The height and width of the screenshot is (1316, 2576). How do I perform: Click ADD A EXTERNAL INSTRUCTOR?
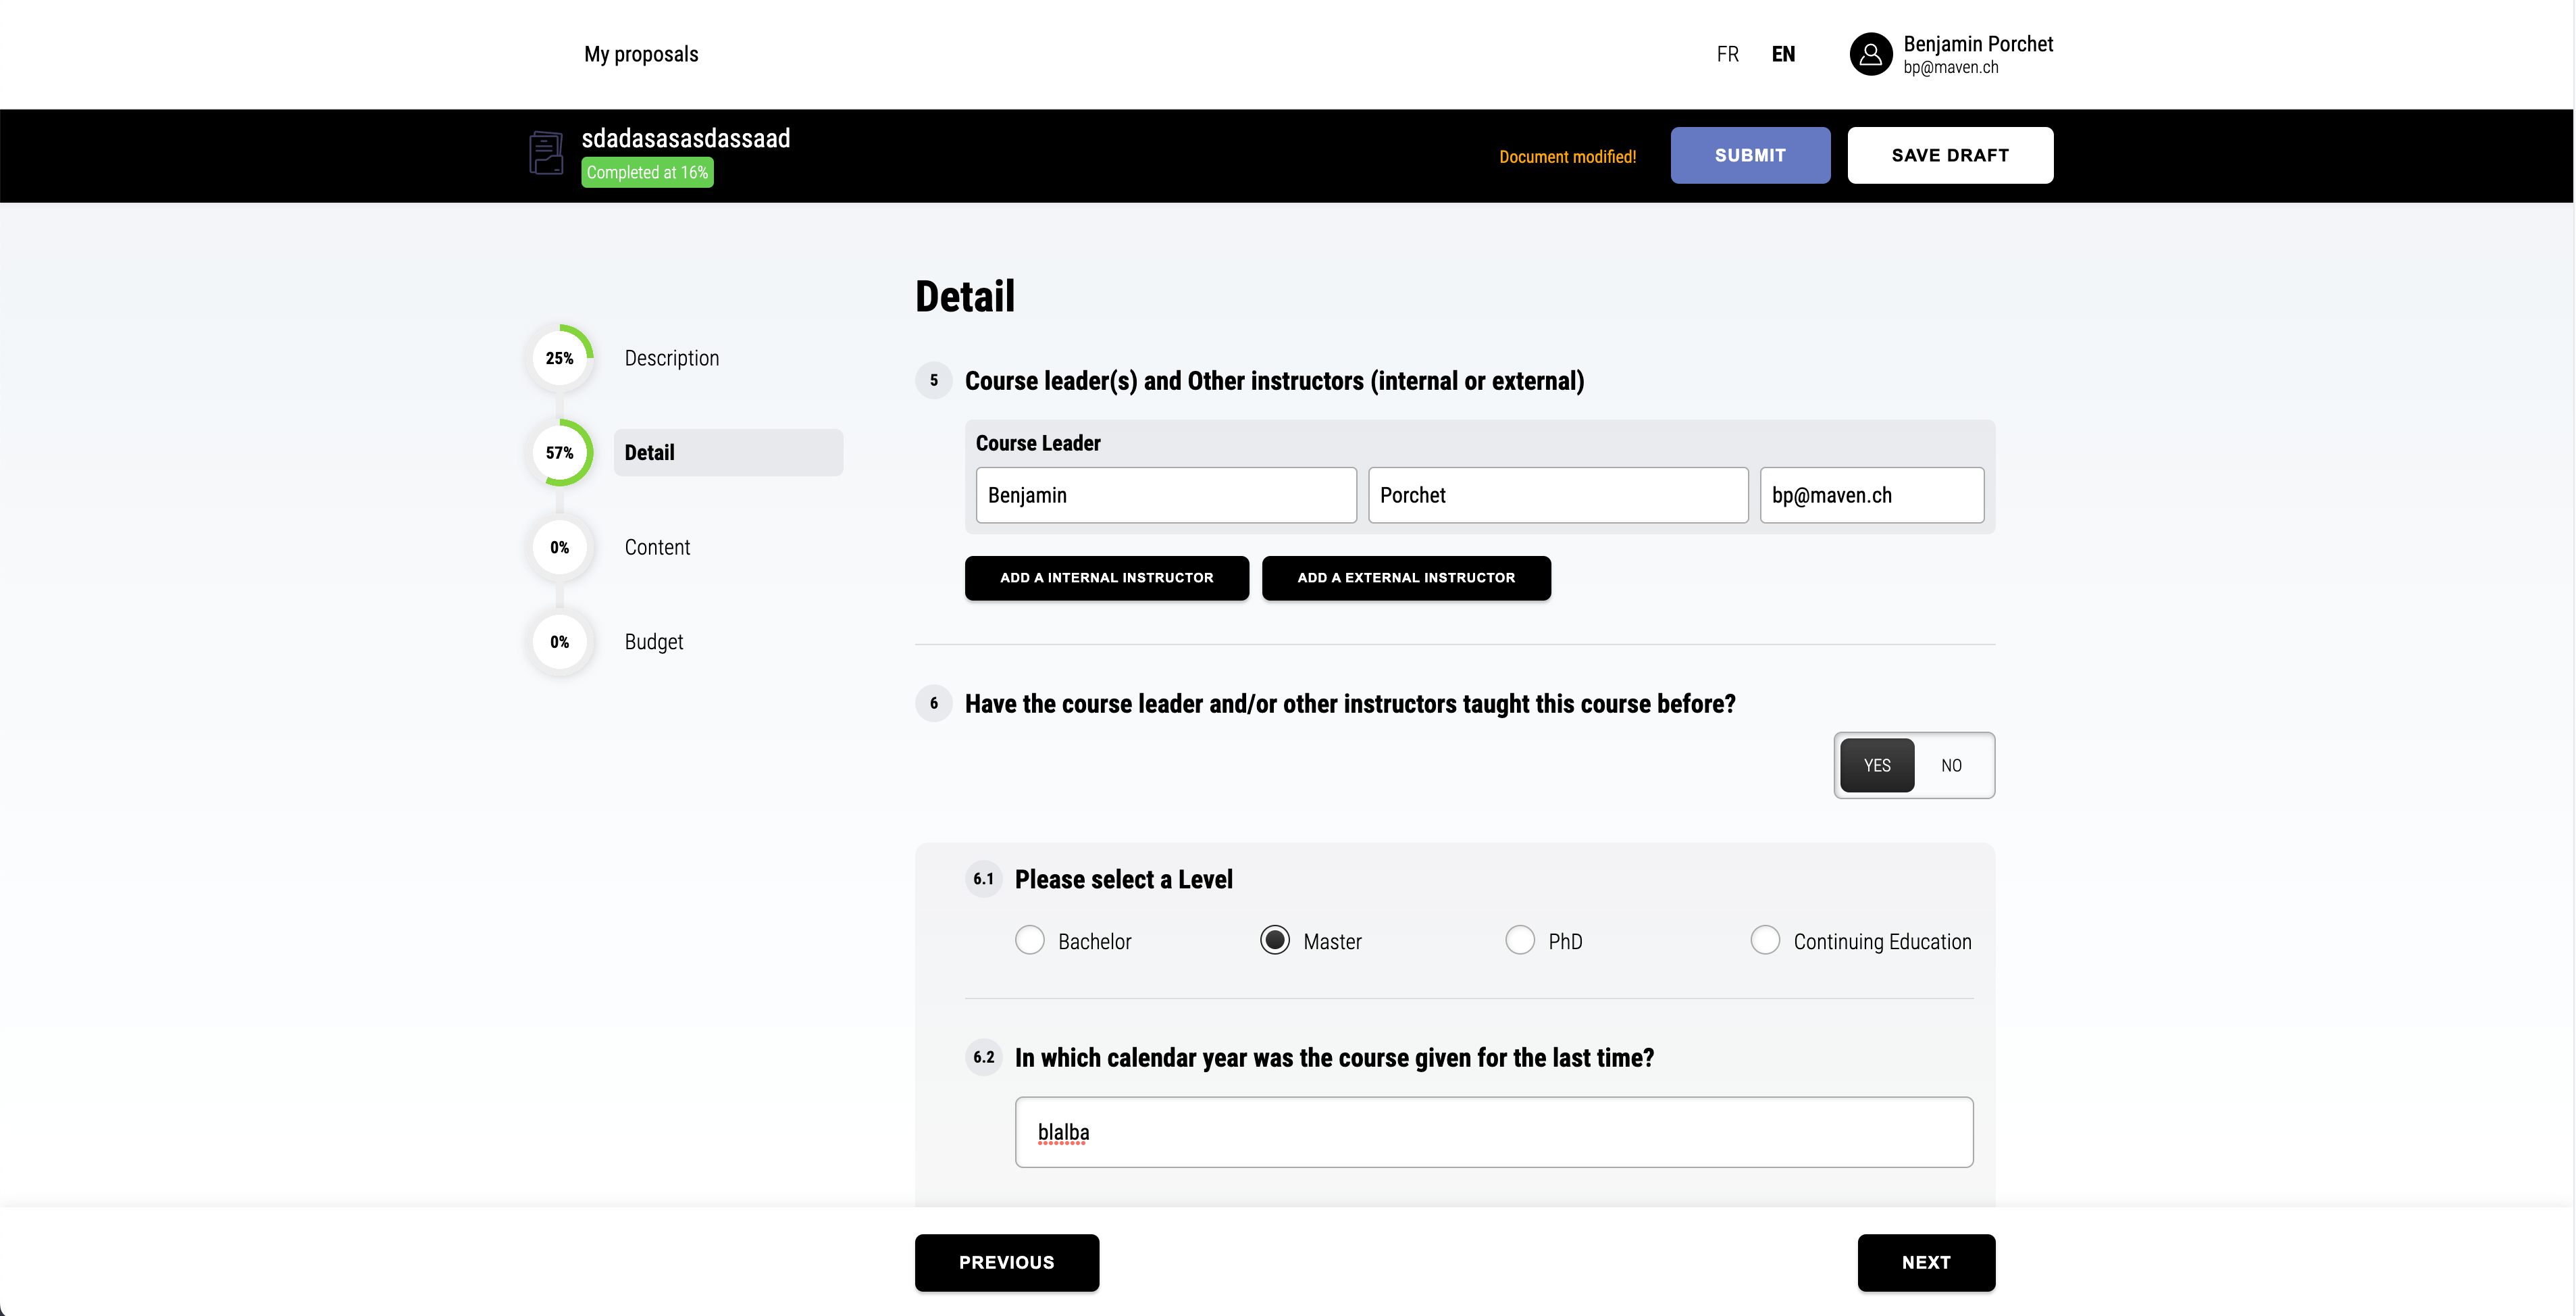(1406, 577)
